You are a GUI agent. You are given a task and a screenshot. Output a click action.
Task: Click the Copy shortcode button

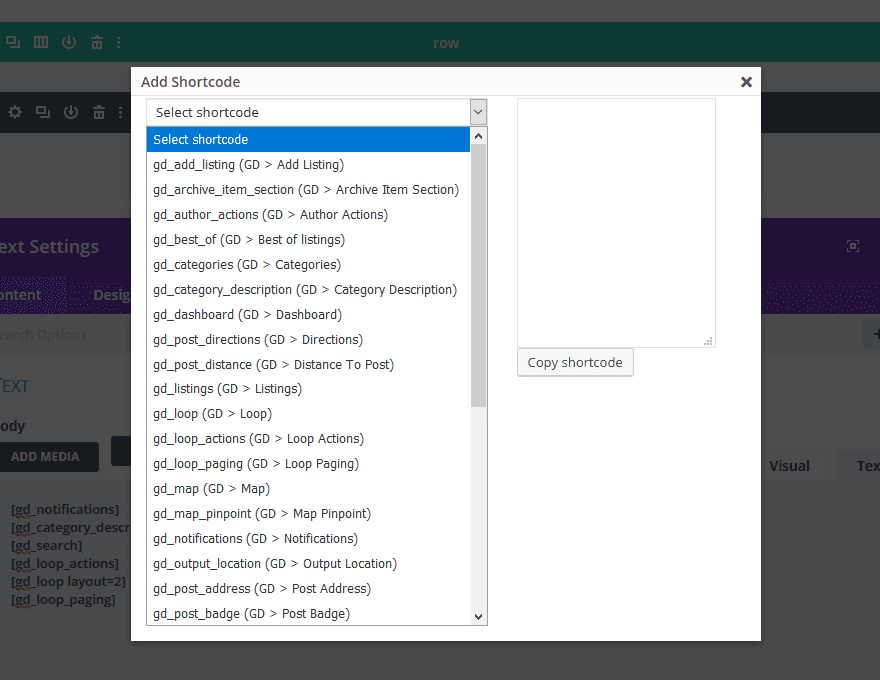pyautogui.click(x=575, y=362)
